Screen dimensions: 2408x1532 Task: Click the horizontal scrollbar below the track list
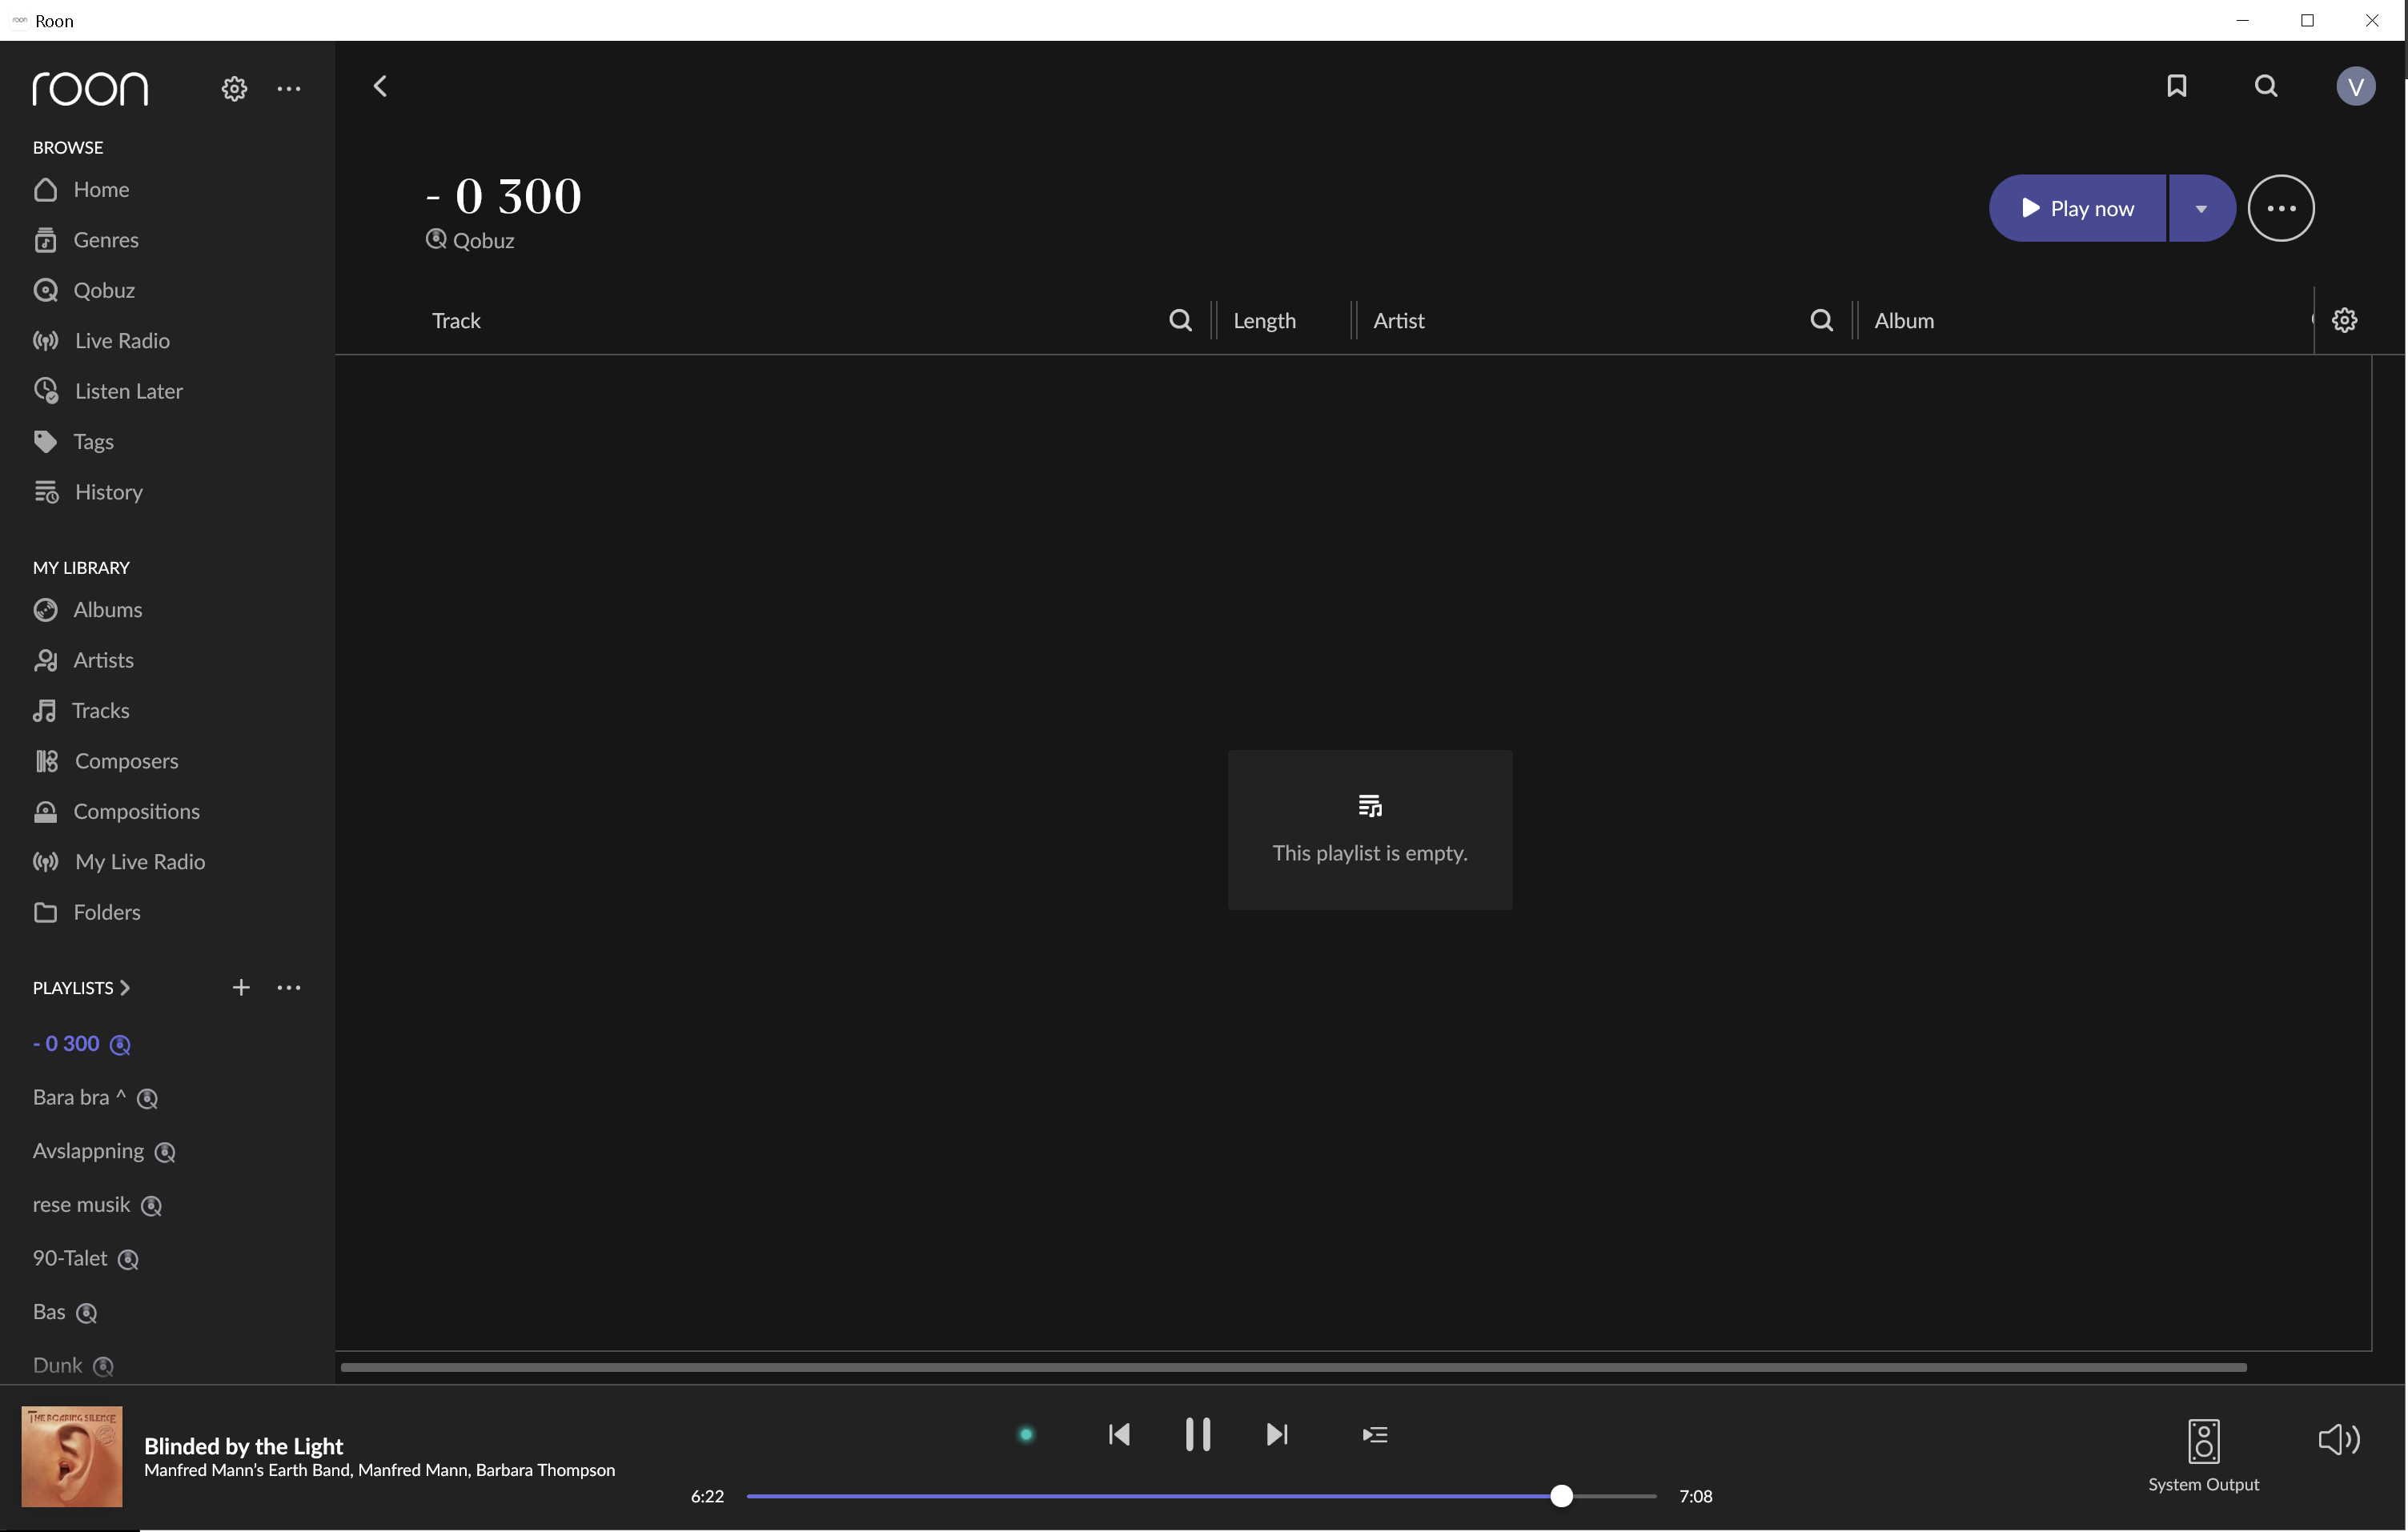pos(1293,1367)
